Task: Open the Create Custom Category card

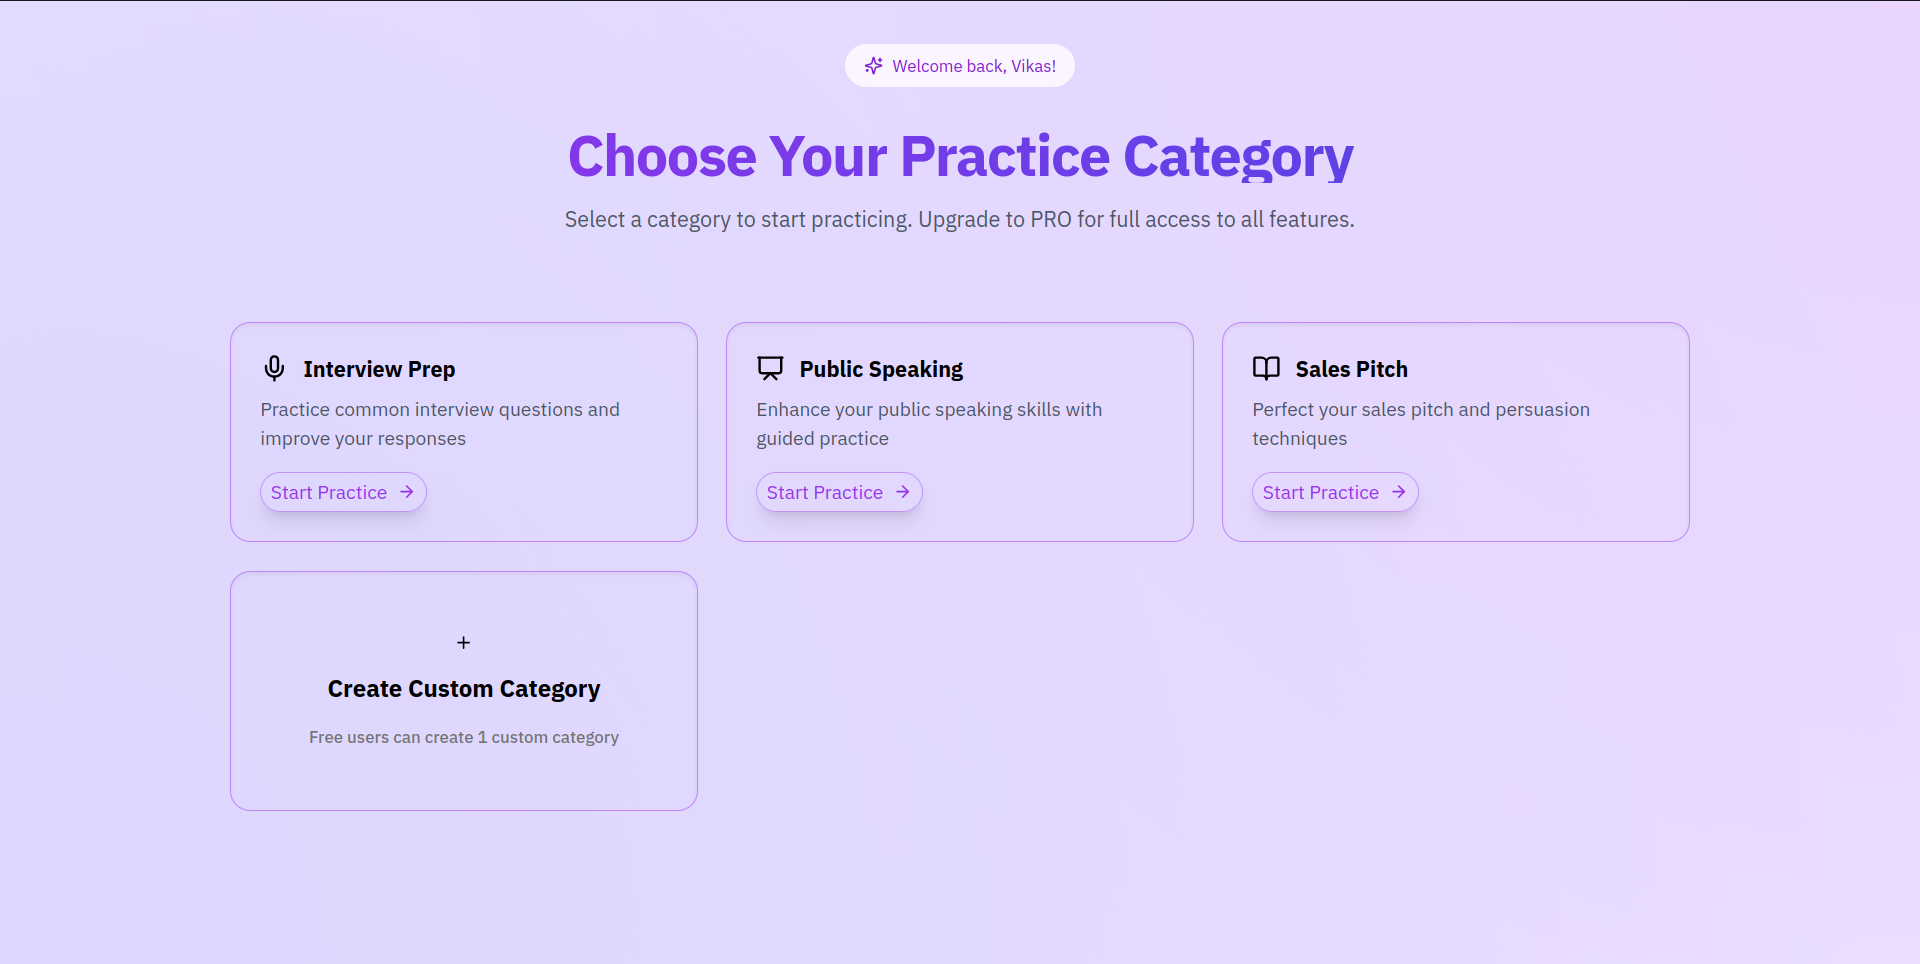Action: [x=463, y=690]
